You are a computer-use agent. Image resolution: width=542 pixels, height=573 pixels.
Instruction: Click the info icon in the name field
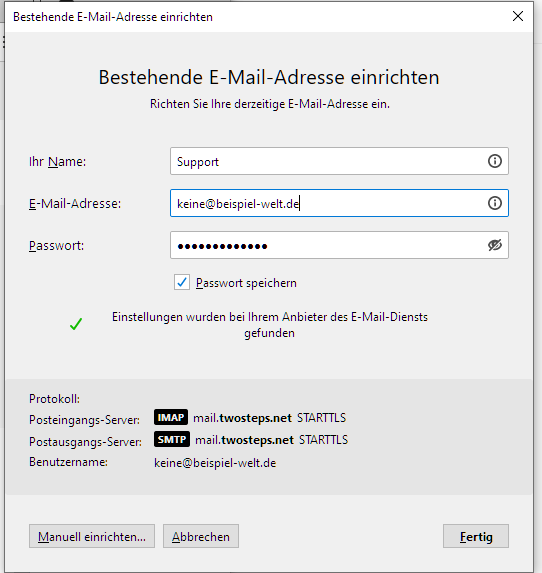[x=494, y=161]
